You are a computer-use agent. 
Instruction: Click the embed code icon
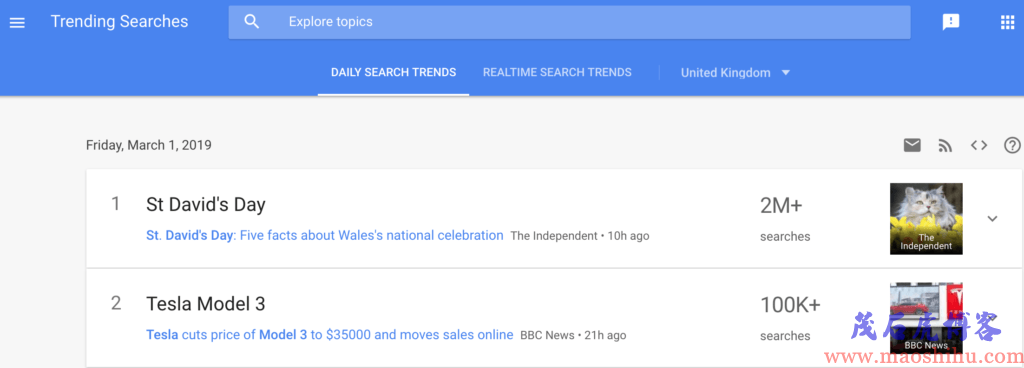(978, 146)
